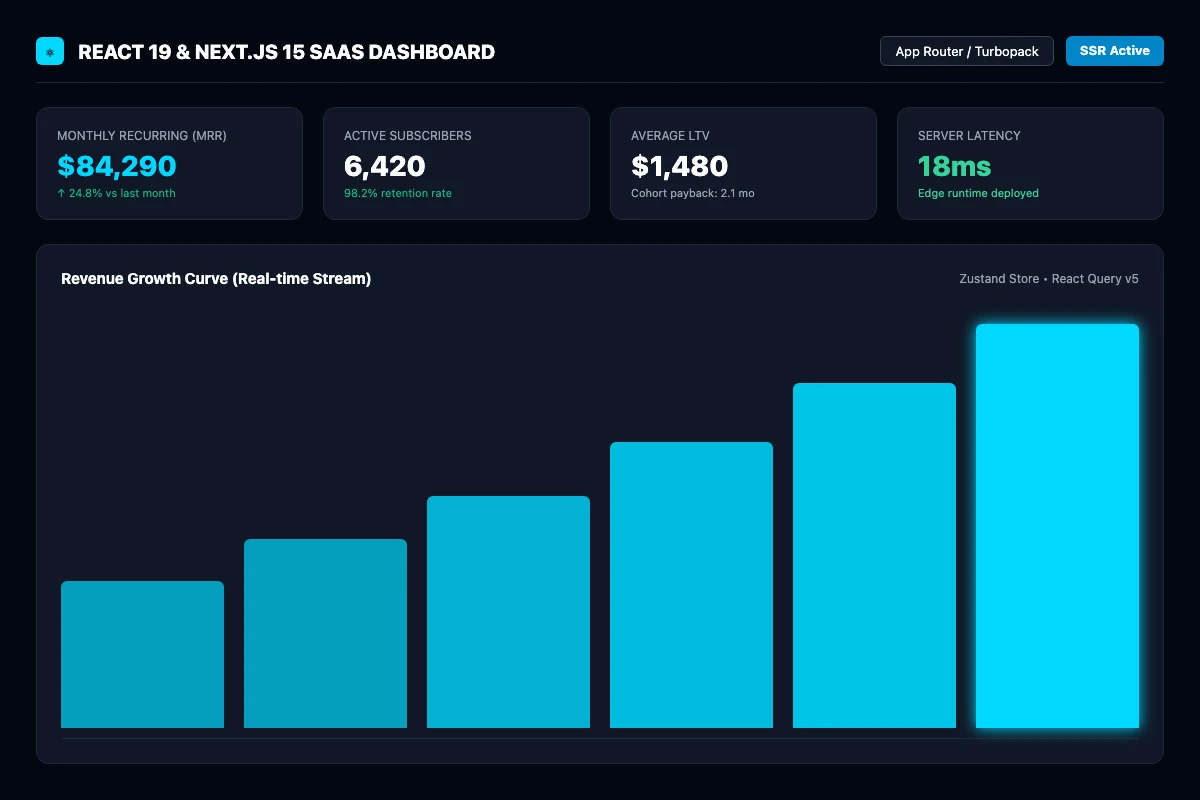The height and width of the screenshot is (800, 1200).
Task: Open the Monthly Recurring (MRR) card
Action: pos(169,163)
